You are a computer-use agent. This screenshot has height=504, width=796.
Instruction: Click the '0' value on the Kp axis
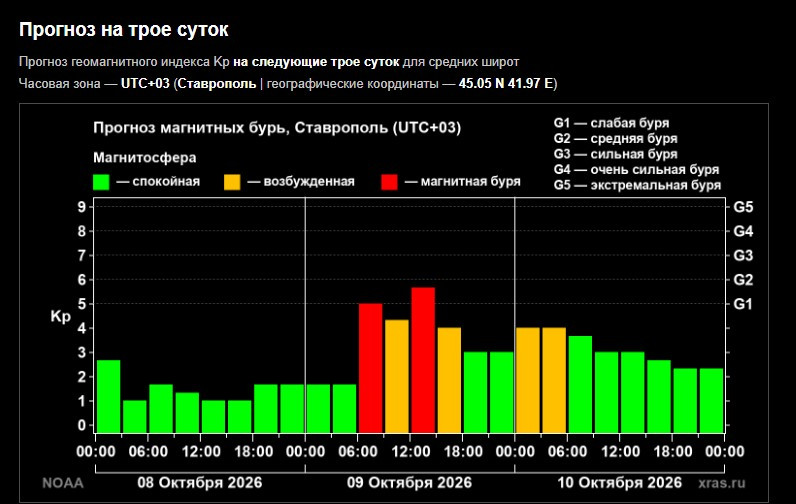pos(81,425)
